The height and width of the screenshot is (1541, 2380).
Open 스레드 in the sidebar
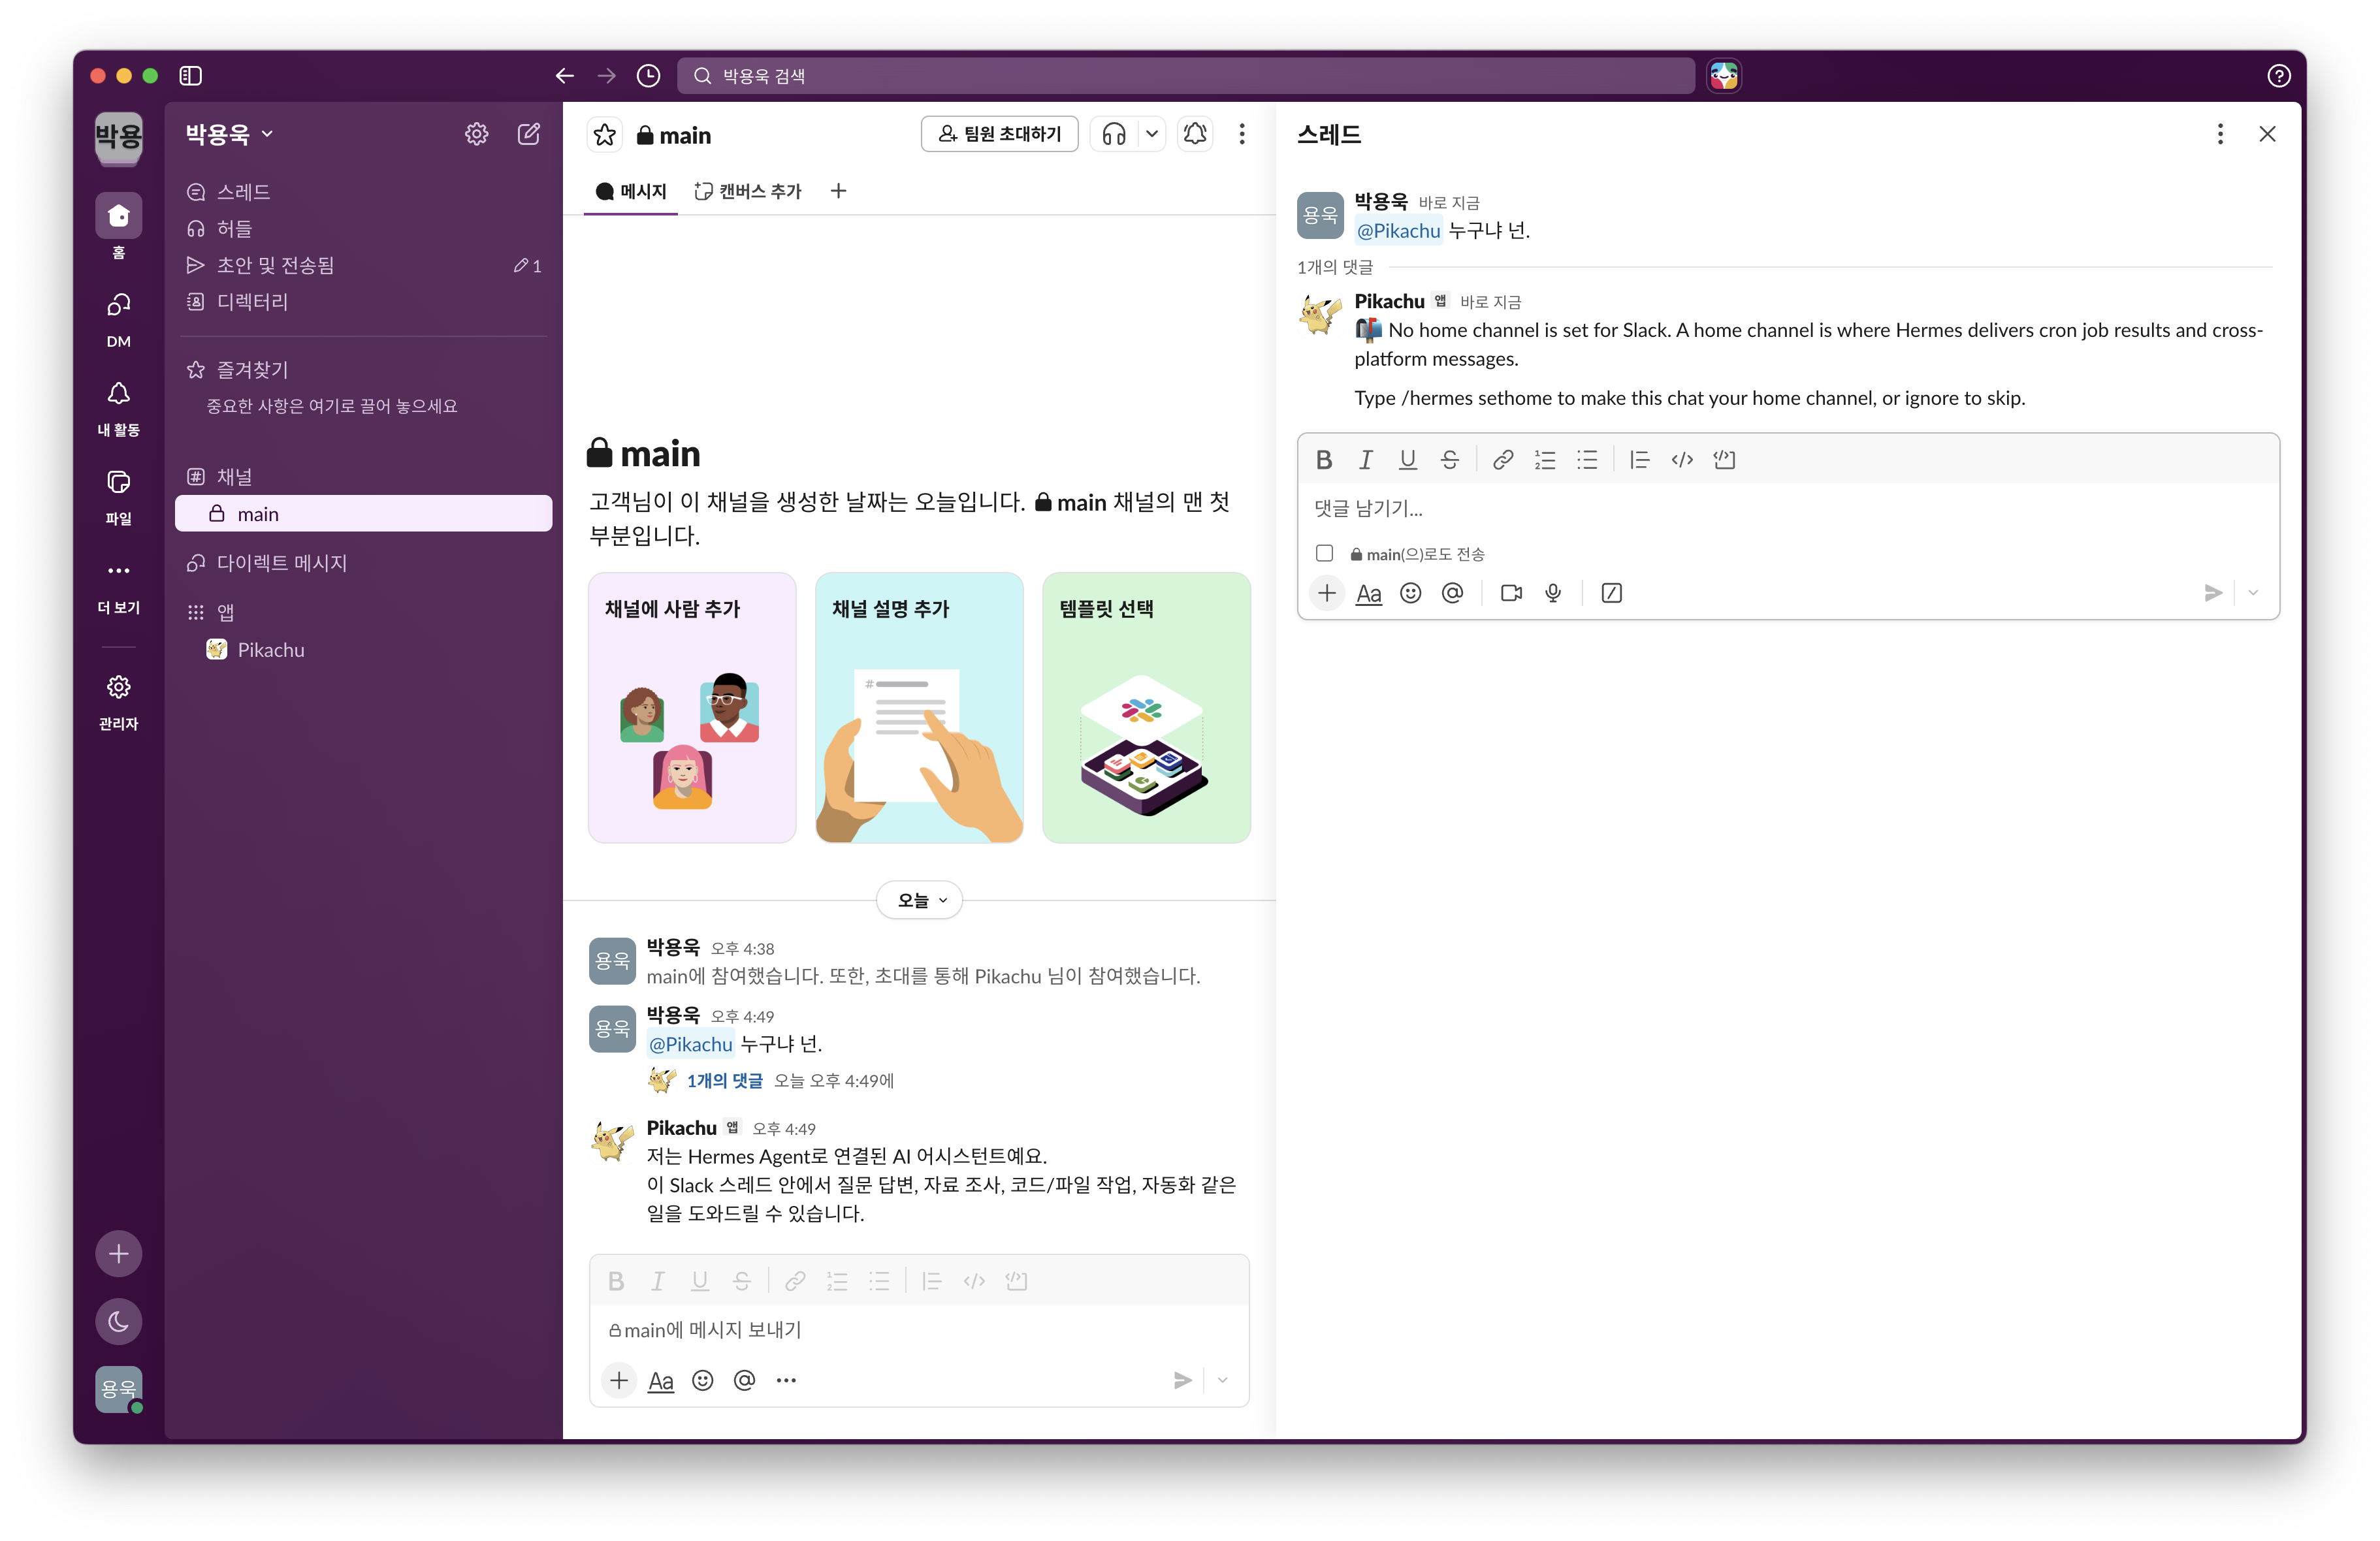click(x=364, y=192)
